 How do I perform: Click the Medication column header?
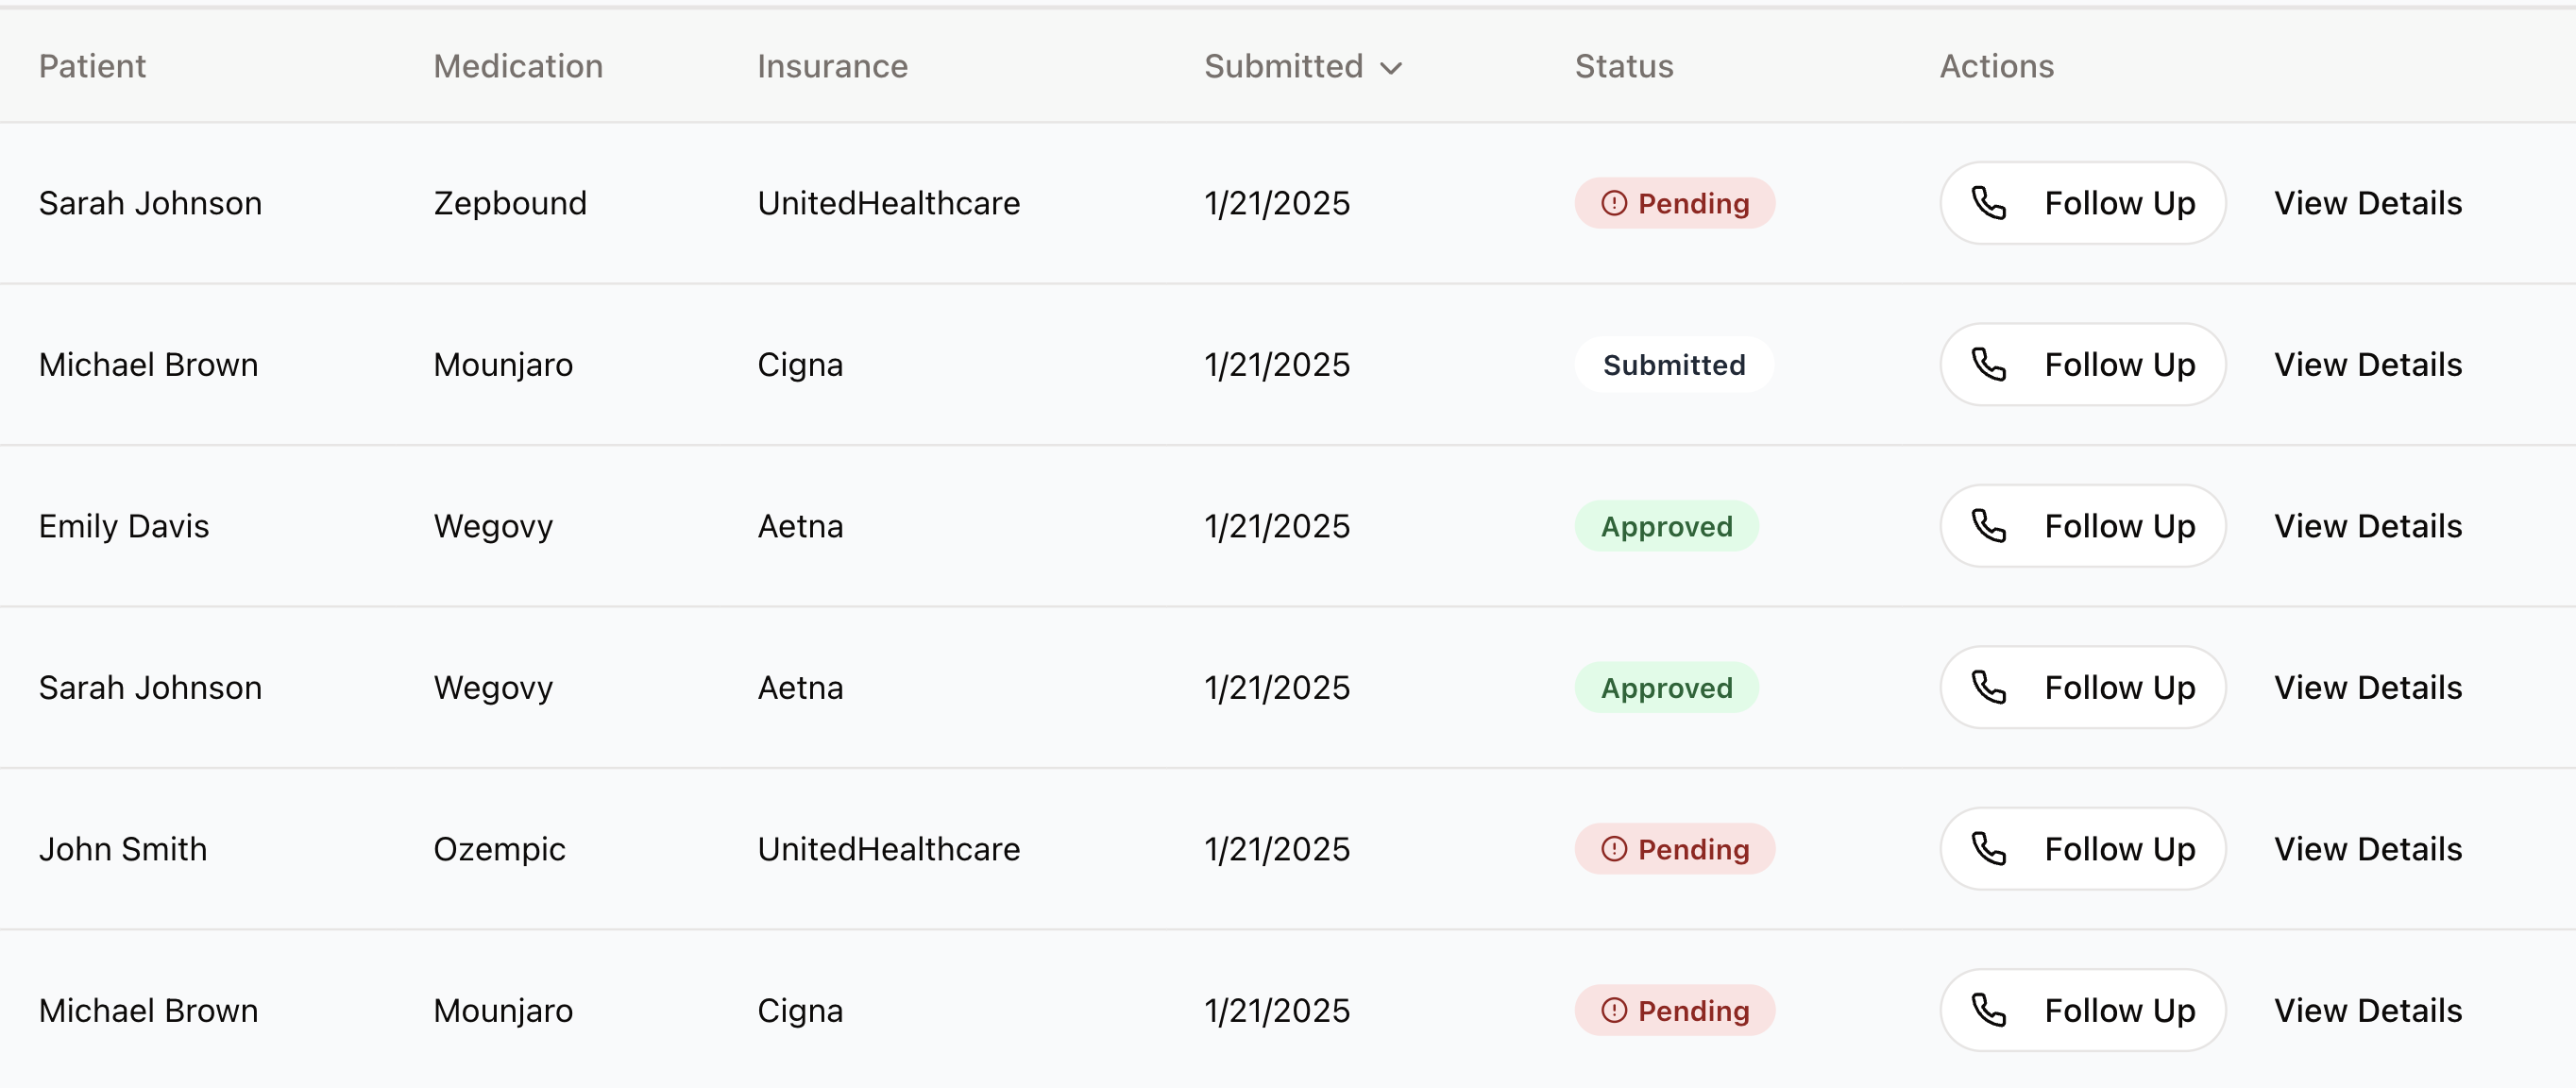tap(518, 66)
